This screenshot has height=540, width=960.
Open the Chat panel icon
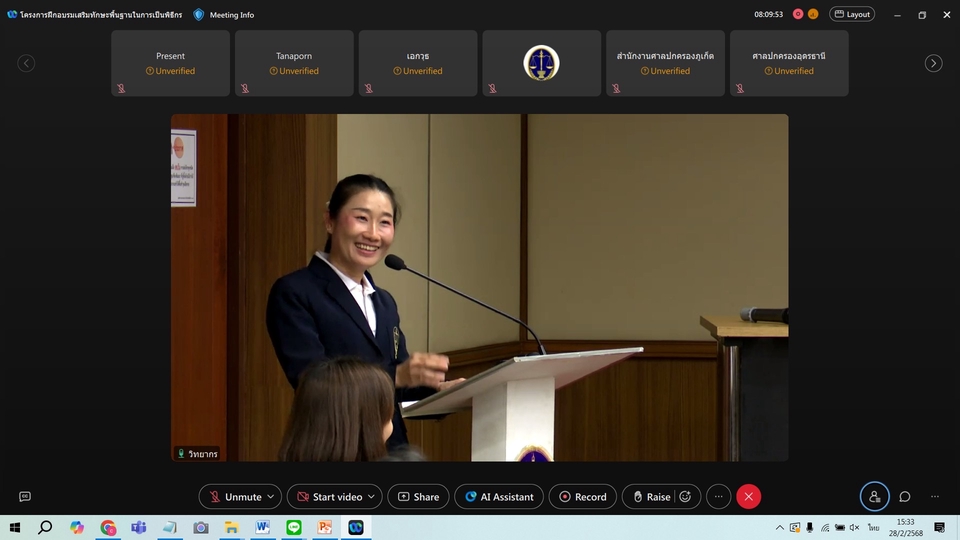[x=904, y=496]
